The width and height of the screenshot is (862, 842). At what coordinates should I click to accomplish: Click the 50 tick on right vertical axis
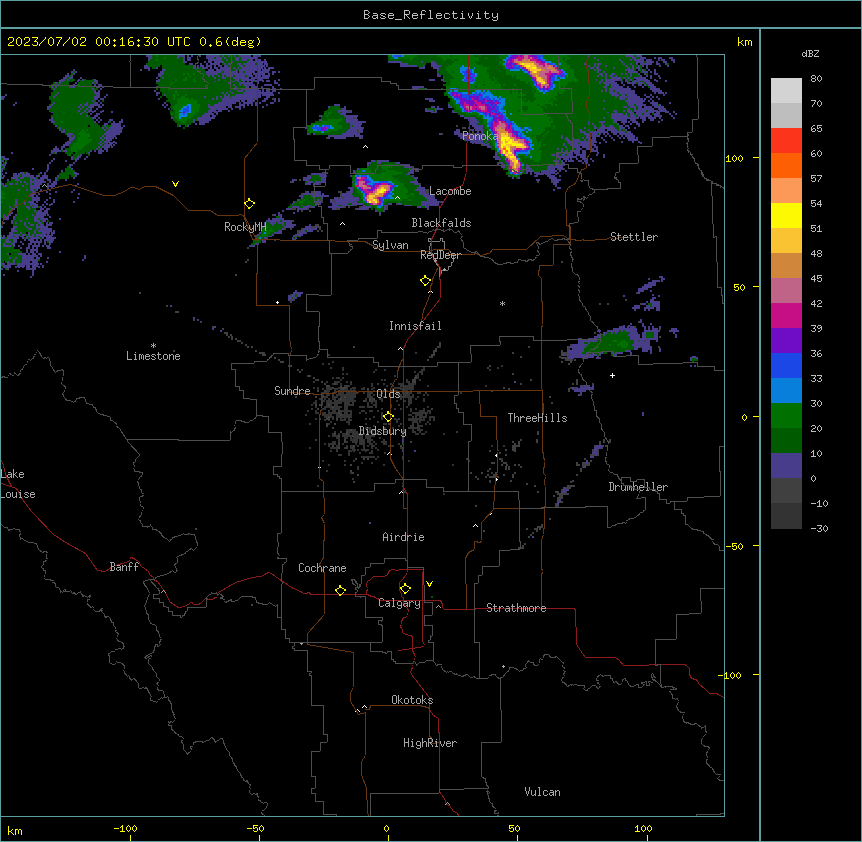pyautogui.click(x=739, y=287)
